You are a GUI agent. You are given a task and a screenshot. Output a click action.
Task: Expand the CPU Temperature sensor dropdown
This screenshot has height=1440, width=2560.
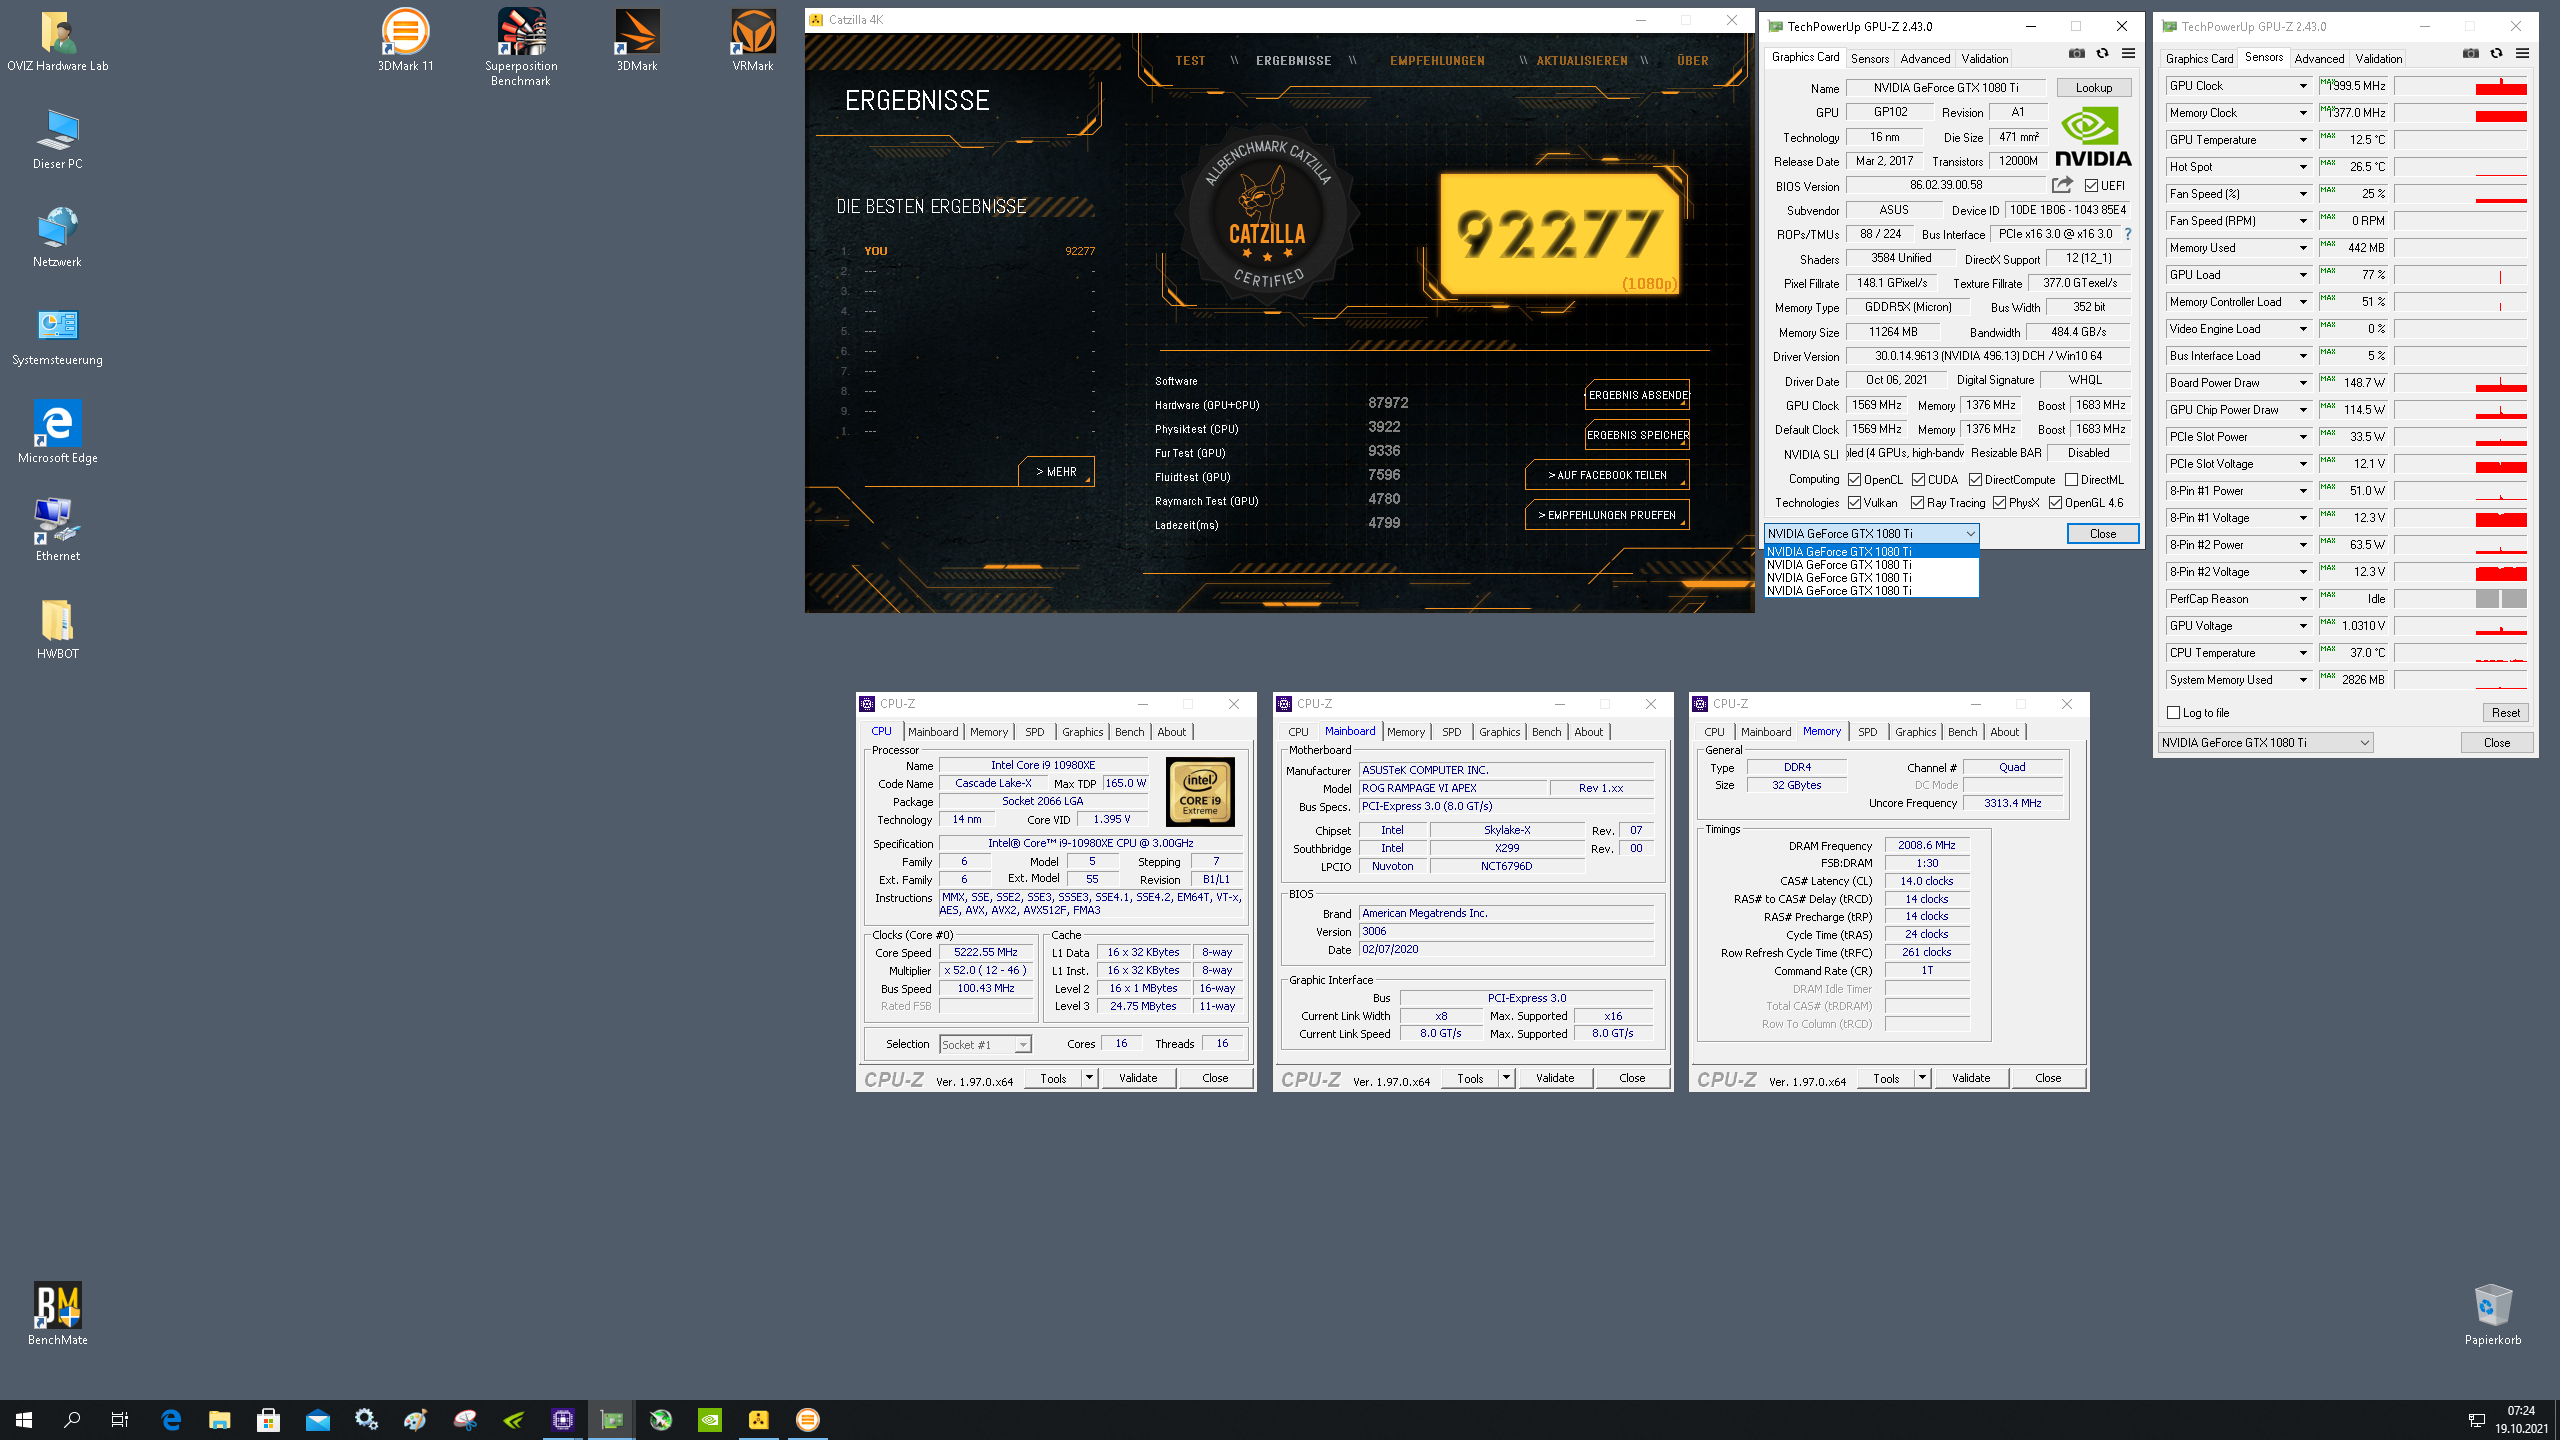(x=2303, y=653)
